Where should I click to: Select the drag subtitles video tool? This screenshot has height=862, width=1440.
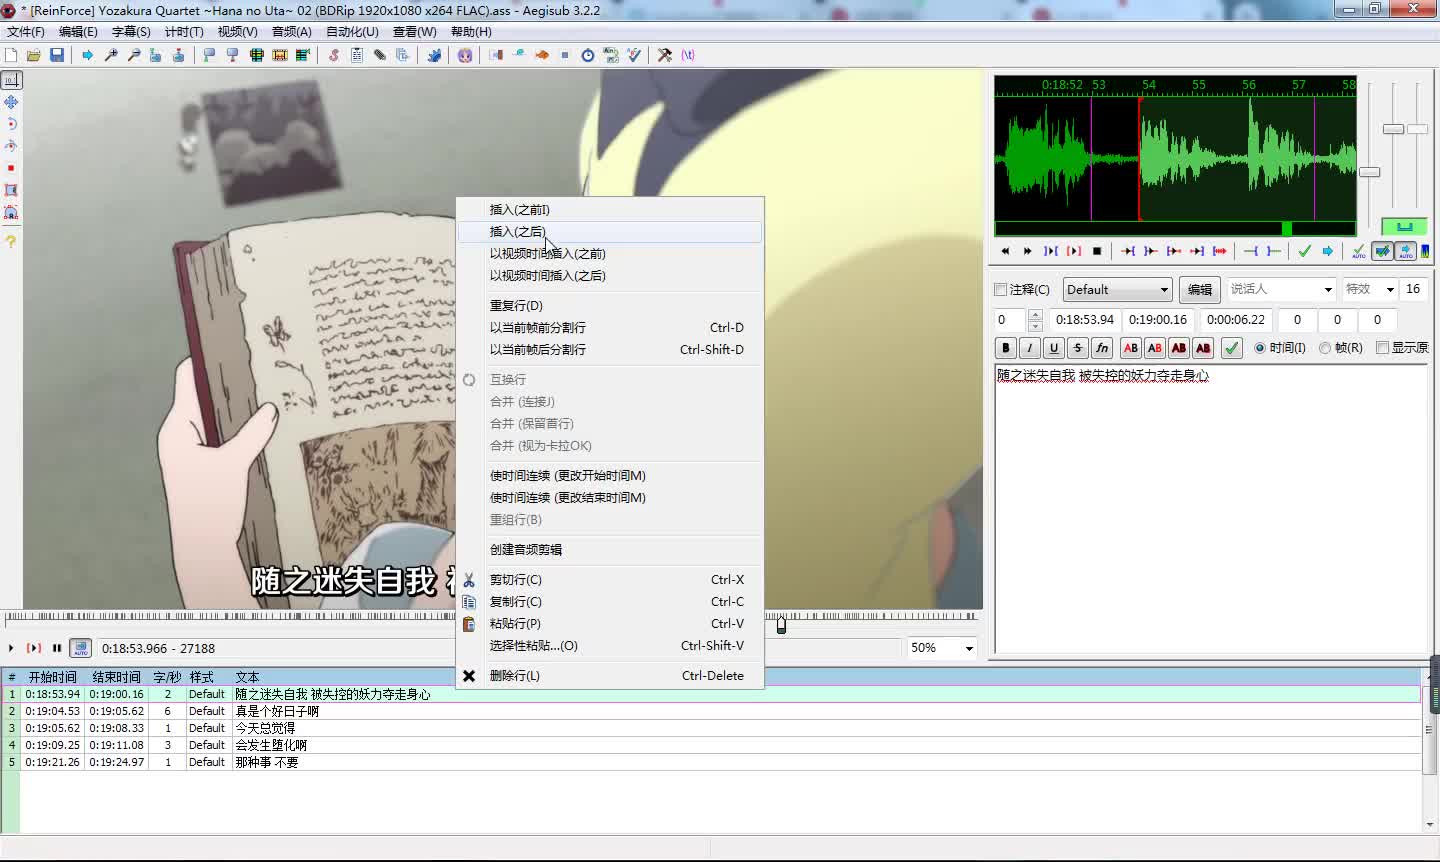tap(11, 102)
